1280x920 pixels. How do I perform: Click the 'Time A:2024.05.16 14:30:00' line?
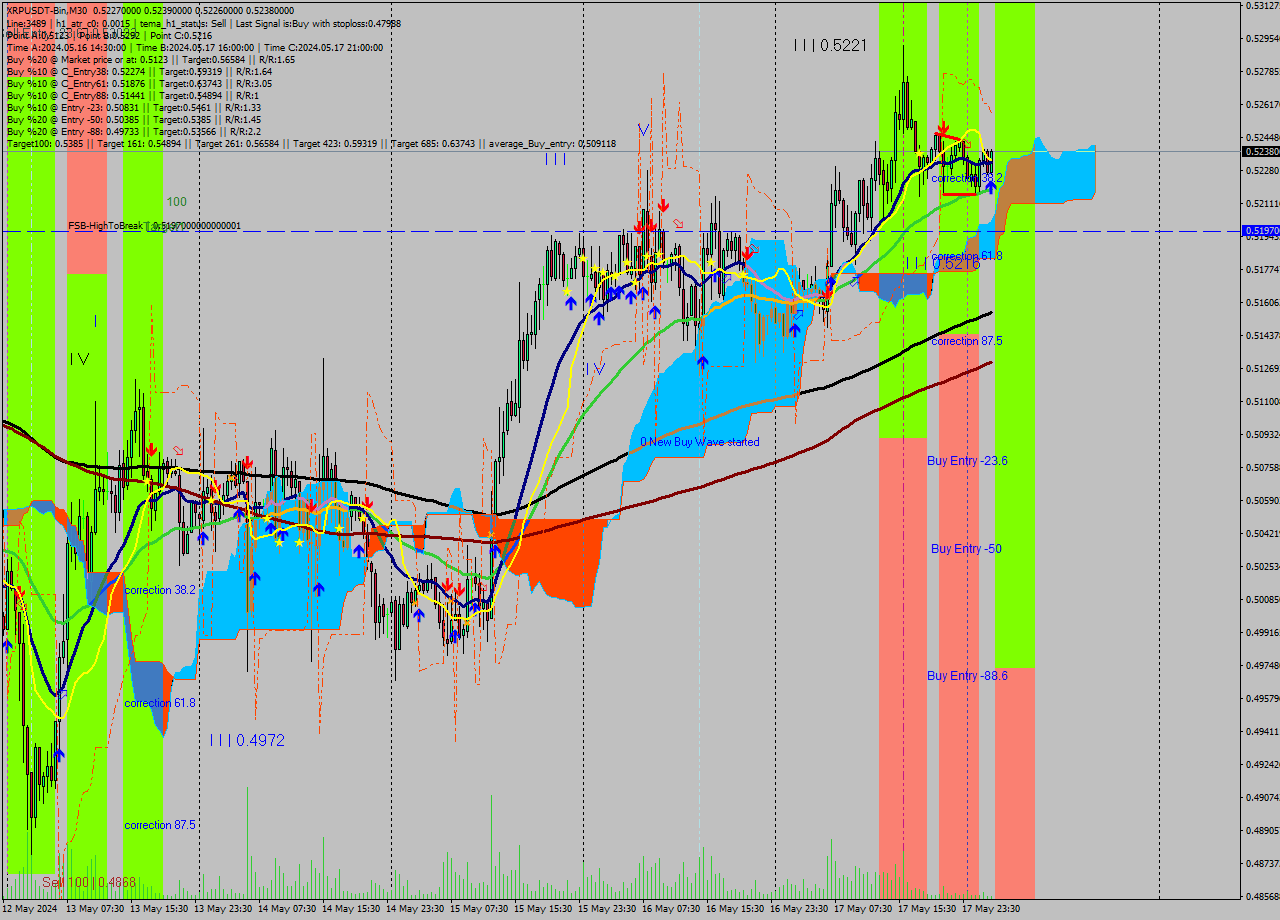[x=66, y=47]
